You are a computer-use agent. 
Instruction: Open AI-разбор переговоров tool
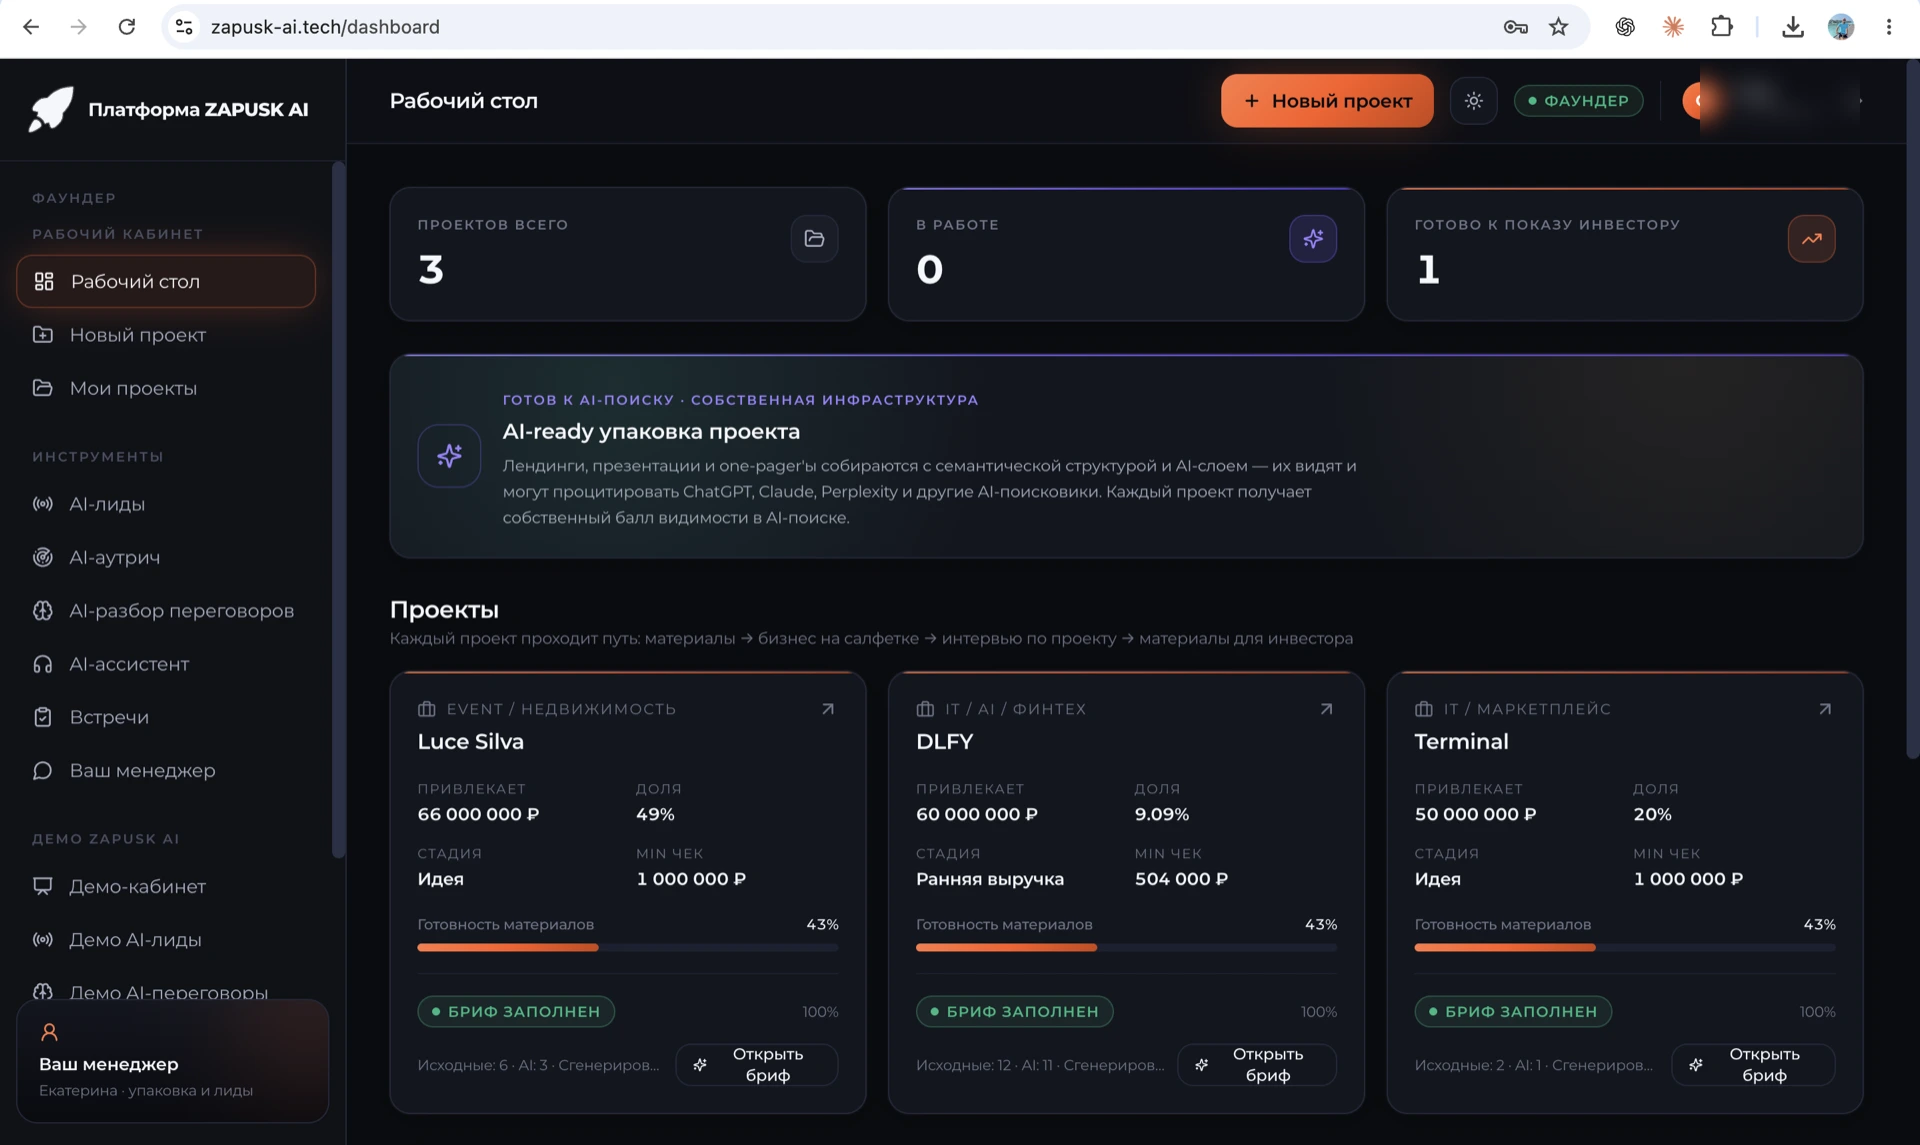(x=166, y=611)
